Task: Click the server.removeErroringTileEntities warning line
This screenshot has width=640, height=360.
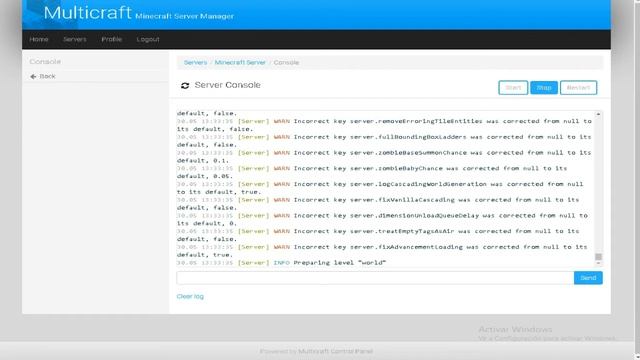Action: 384,125
